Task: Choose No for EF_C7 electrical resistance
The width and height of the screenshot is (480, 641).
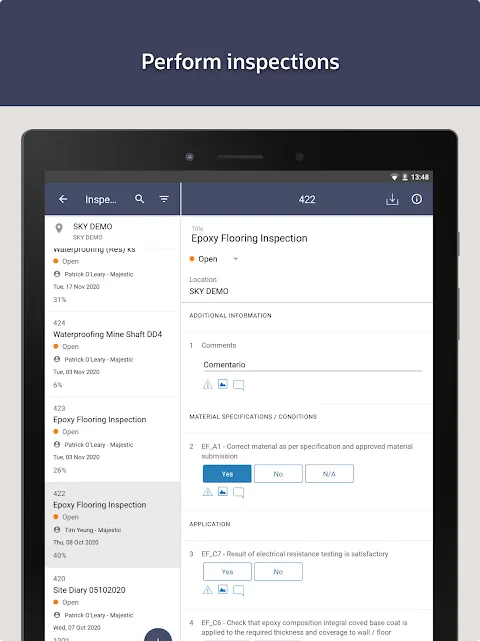Action: pos(278,572)
